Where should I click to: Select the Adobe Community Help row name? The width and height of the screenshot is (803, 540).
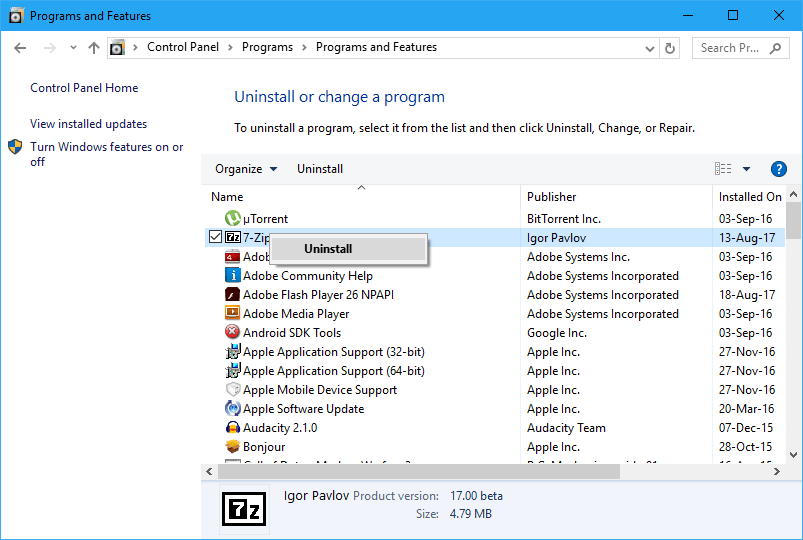(x=308, y=276)
